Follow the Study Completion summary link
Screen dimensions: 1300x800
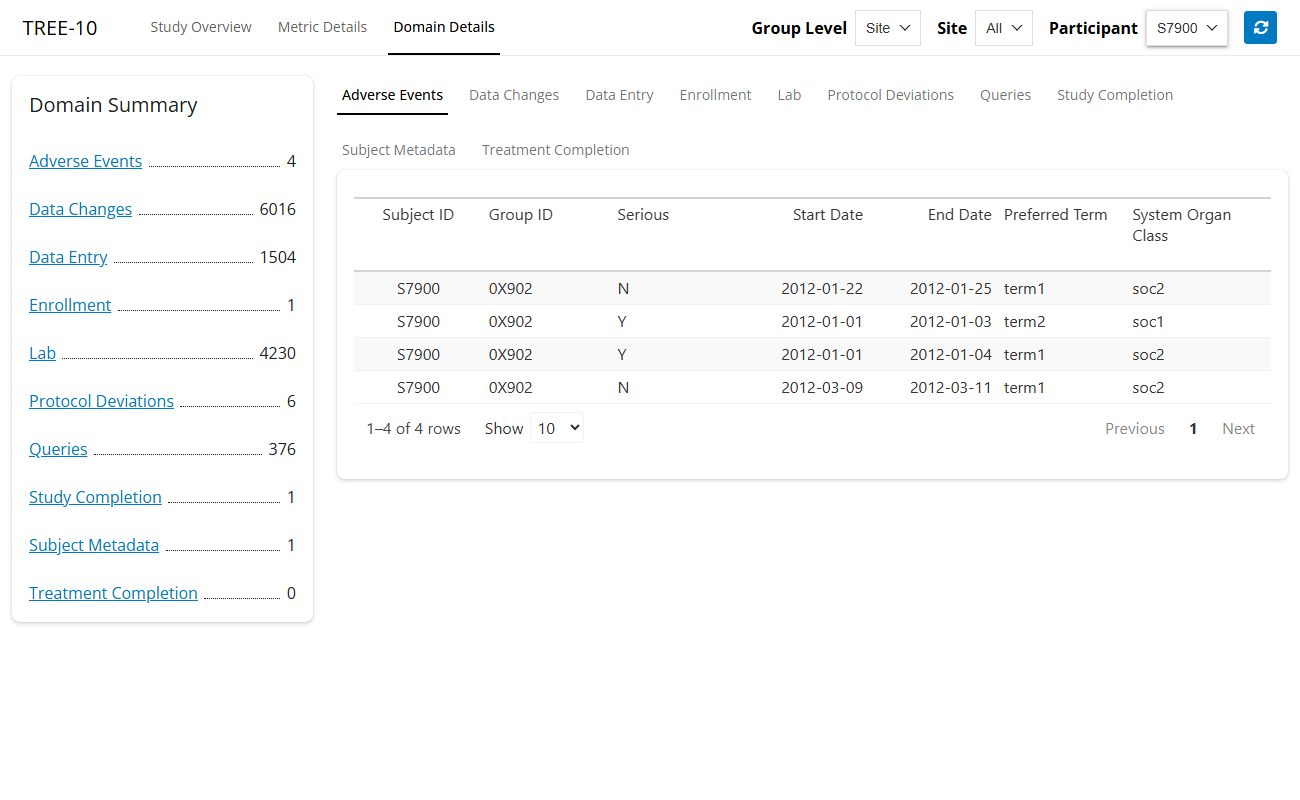(x=95, y=497)
